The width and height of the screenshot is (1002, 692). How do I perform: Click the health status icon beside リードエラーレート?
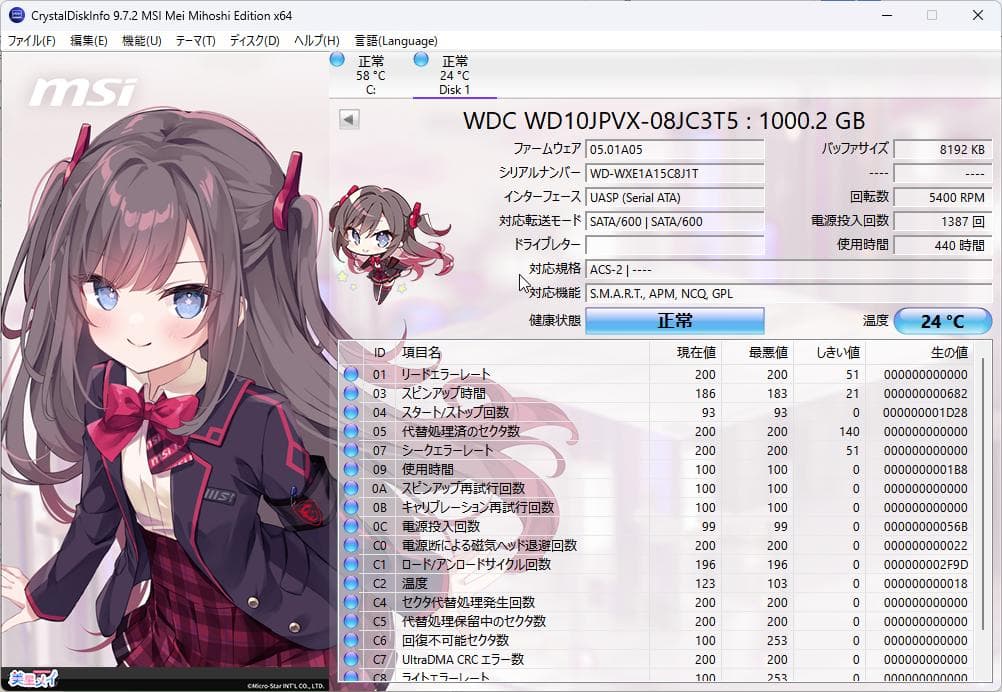click(352, 374)
